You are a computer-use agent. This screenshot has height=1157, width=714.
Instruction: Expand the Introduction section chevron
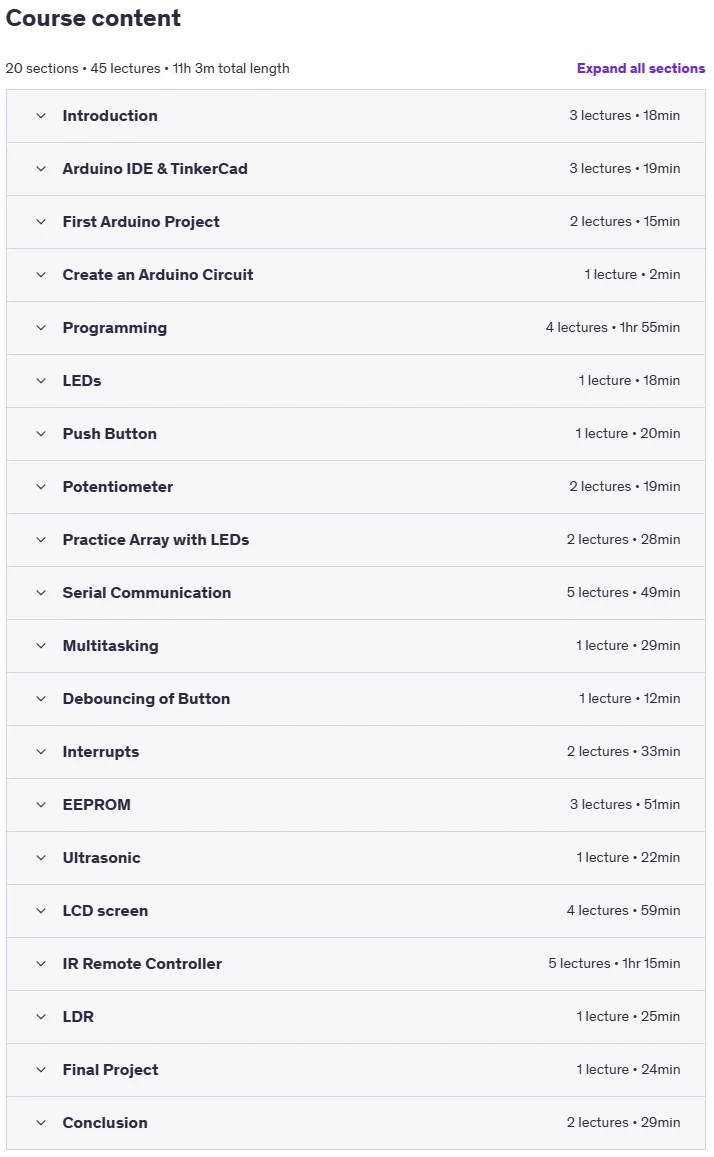pos(41,116)
